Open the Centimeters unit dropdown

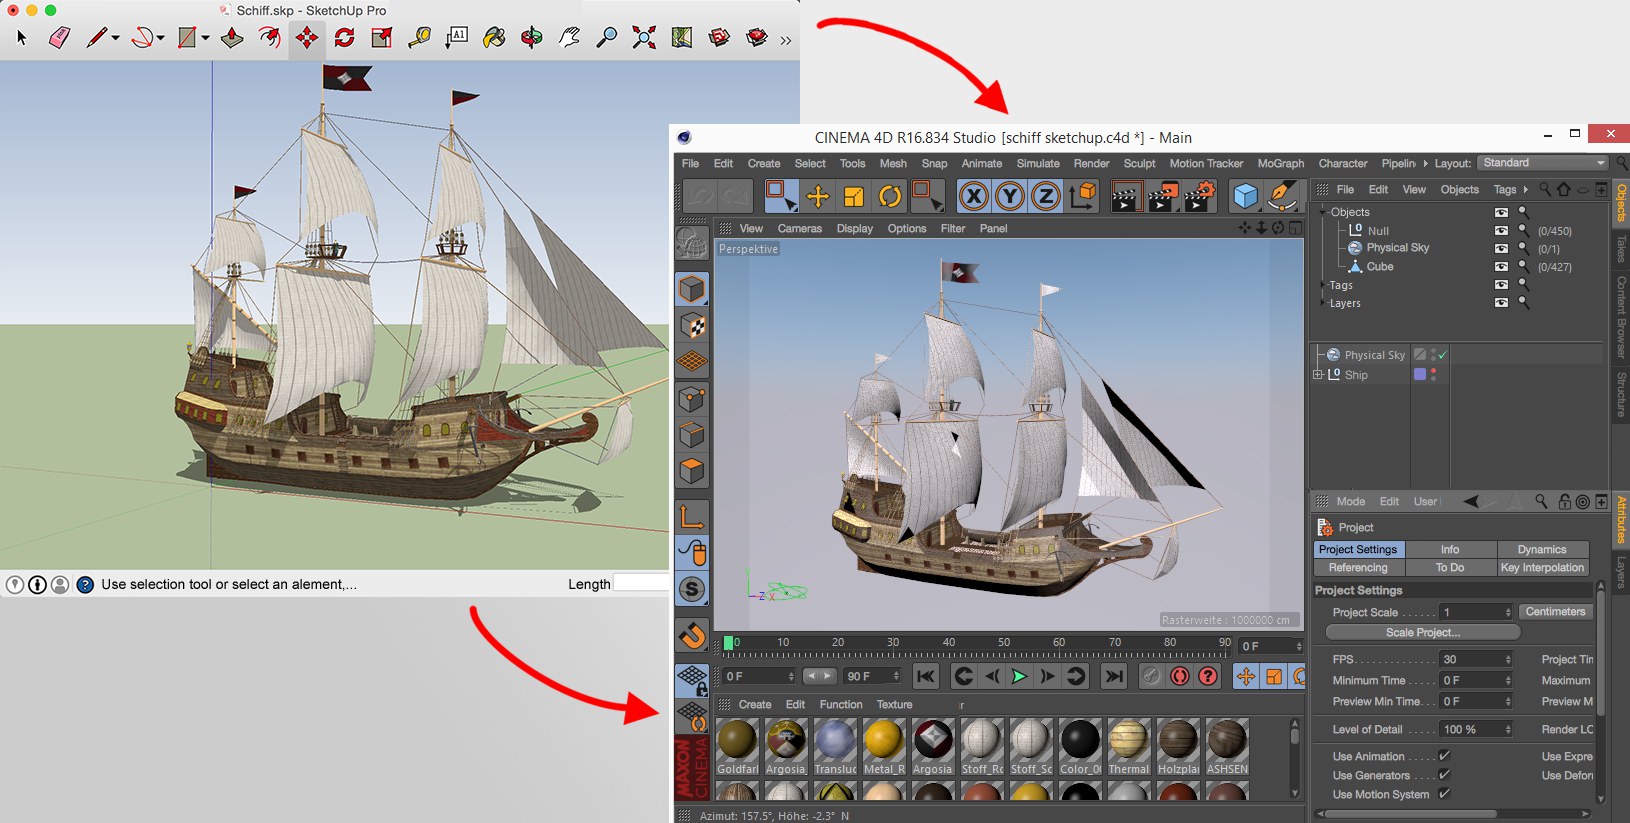click(x=1555, y=612)
